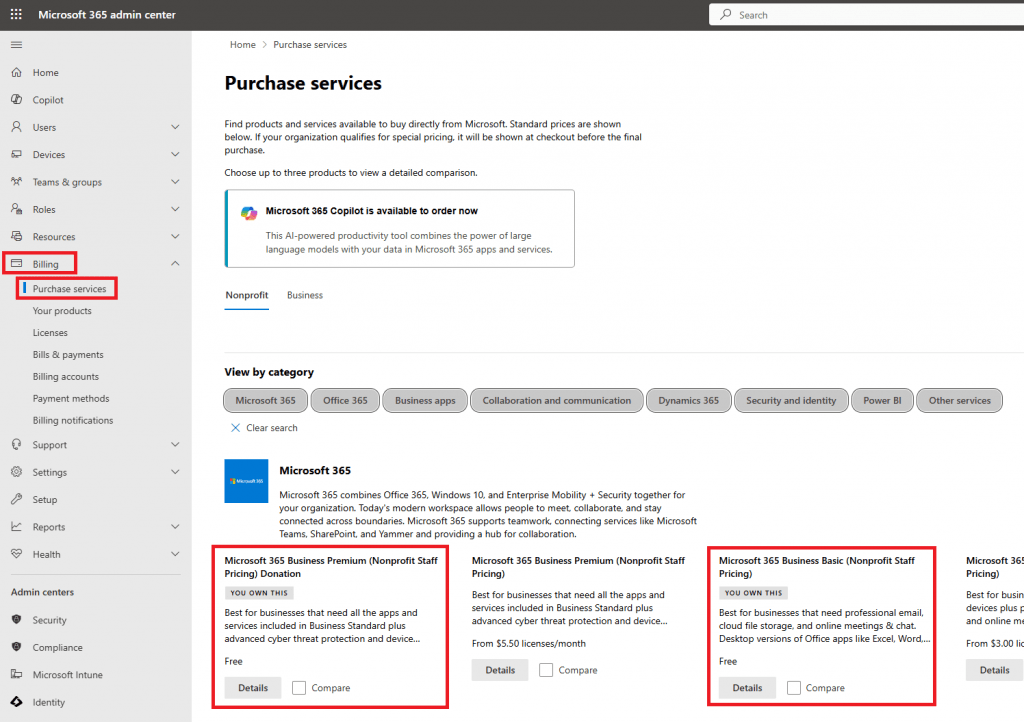This screenshot has width=1024, height=722.
Task: Expand the Roles section chevron
Action: tap(175, 209)
